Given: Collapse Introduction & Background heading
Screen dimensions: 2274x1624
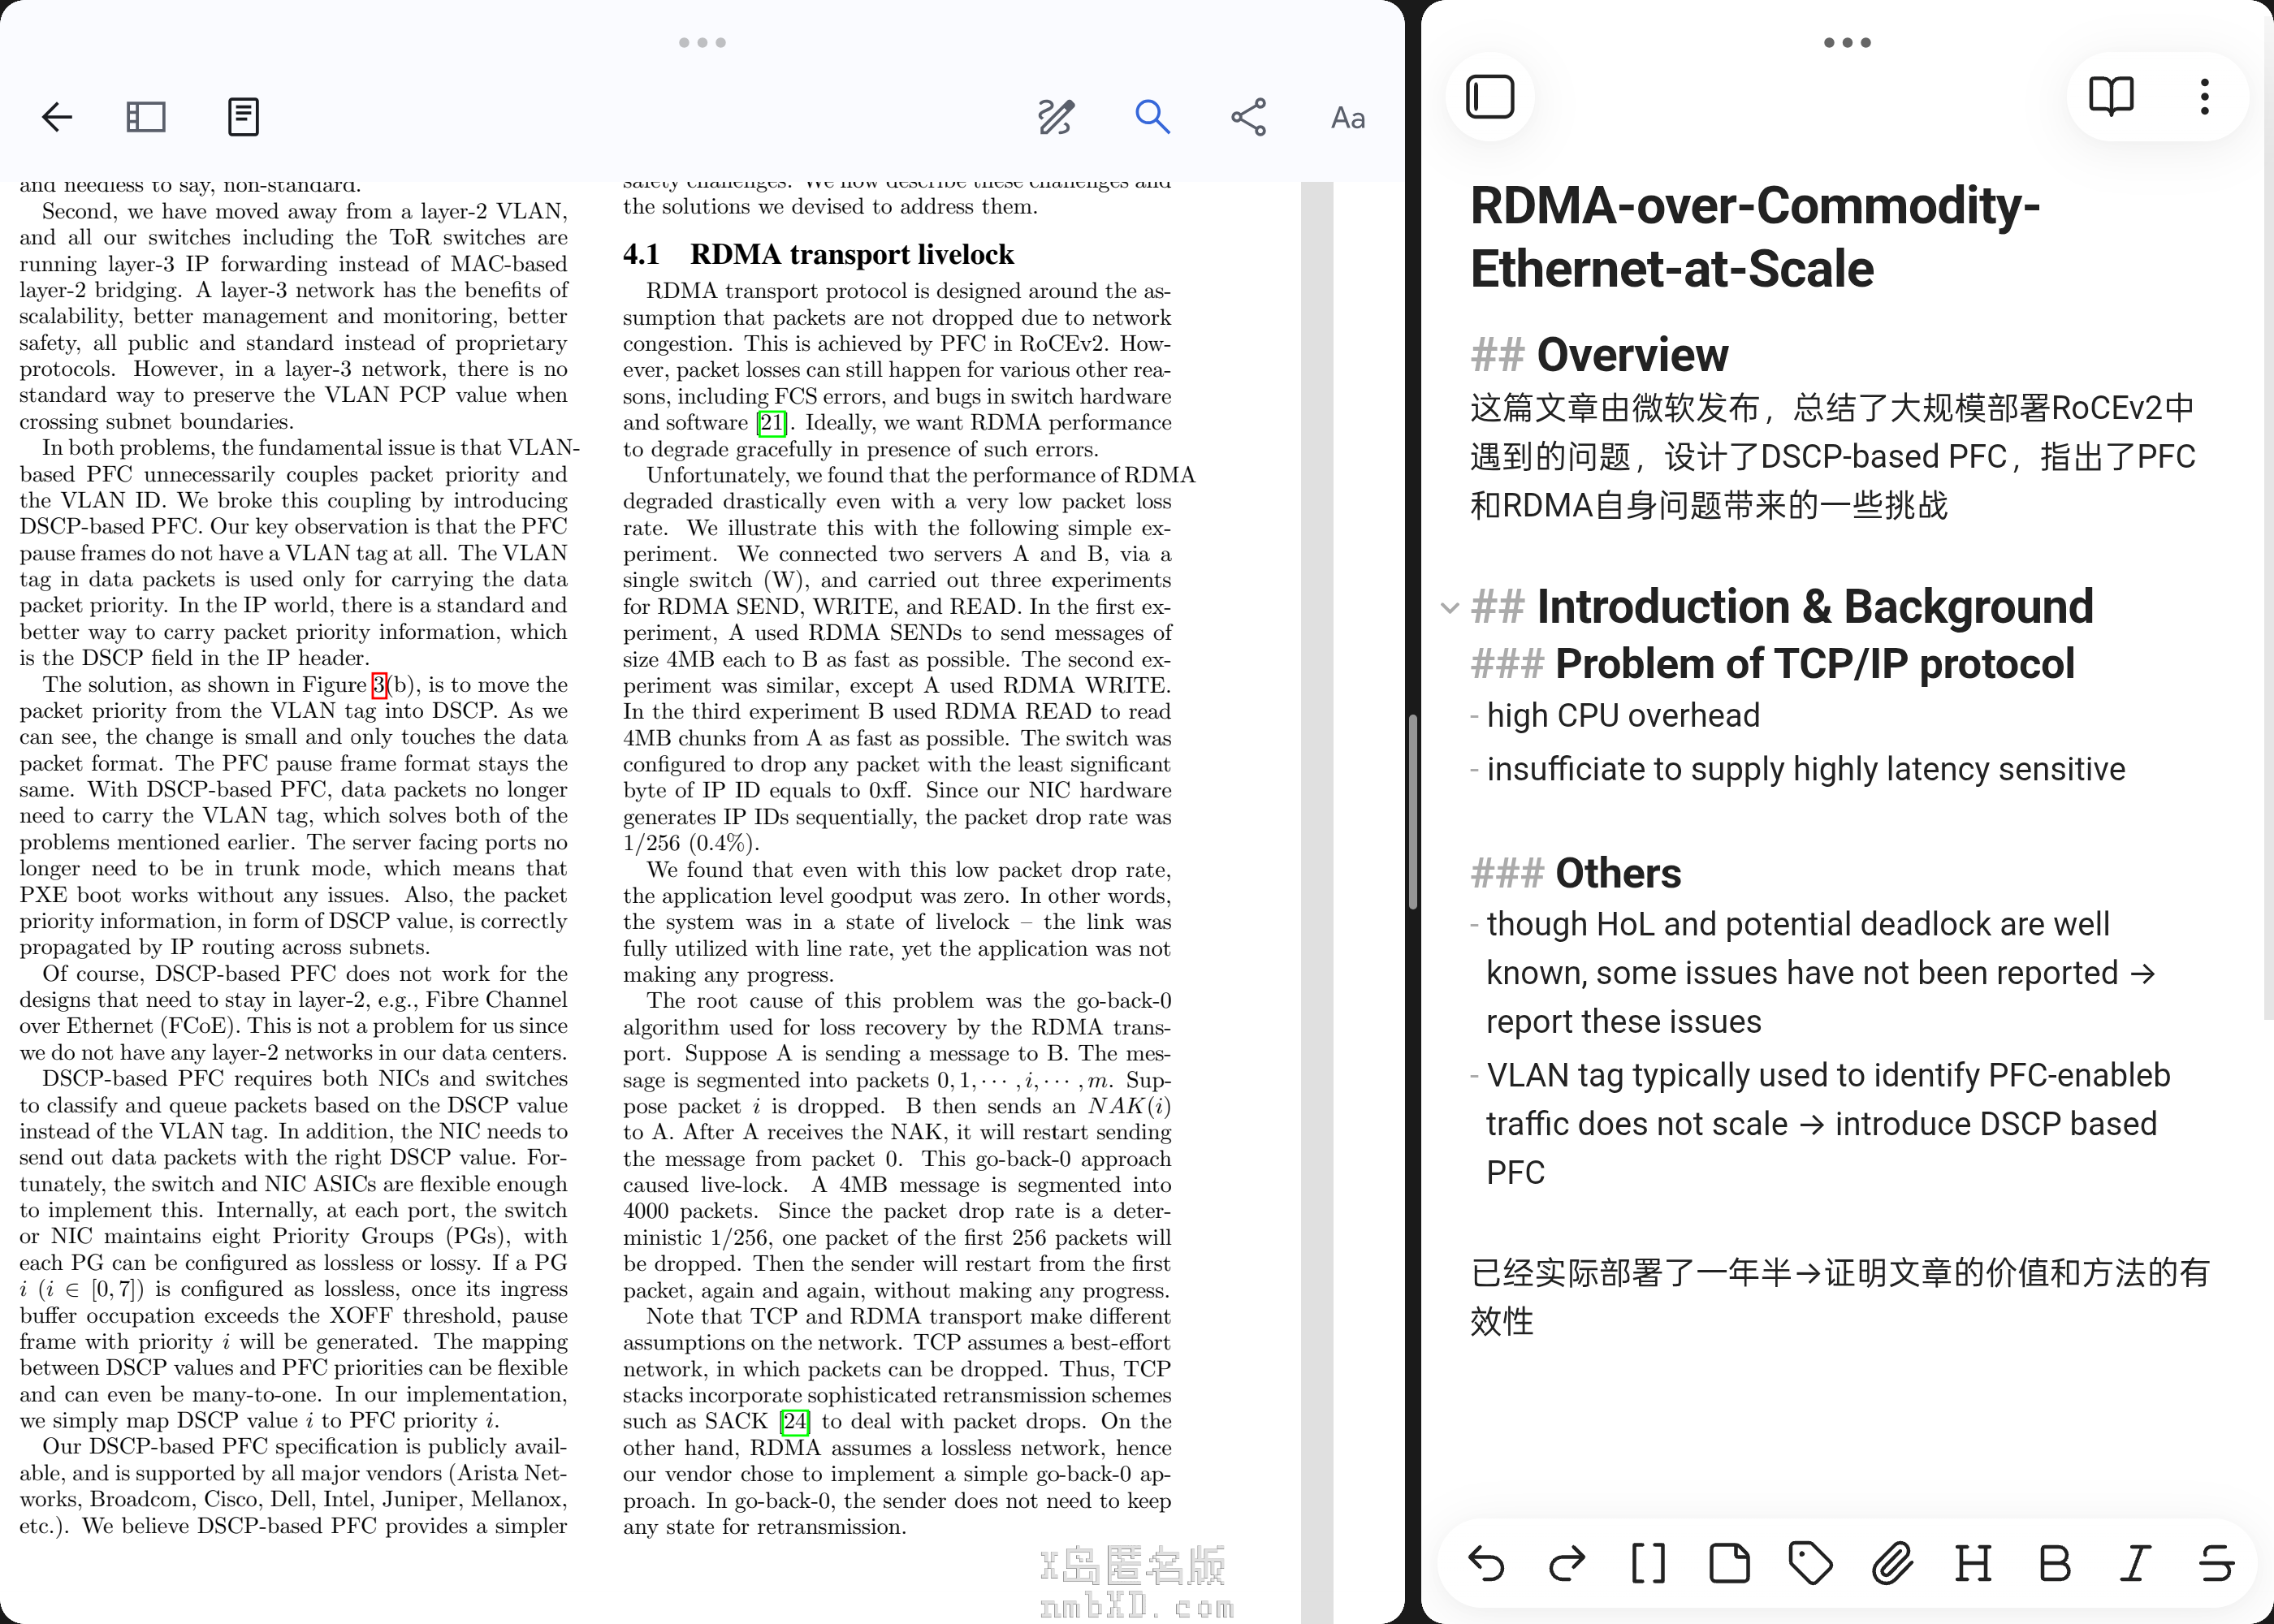Looking at the screenshot, I should click(1449, 608).
